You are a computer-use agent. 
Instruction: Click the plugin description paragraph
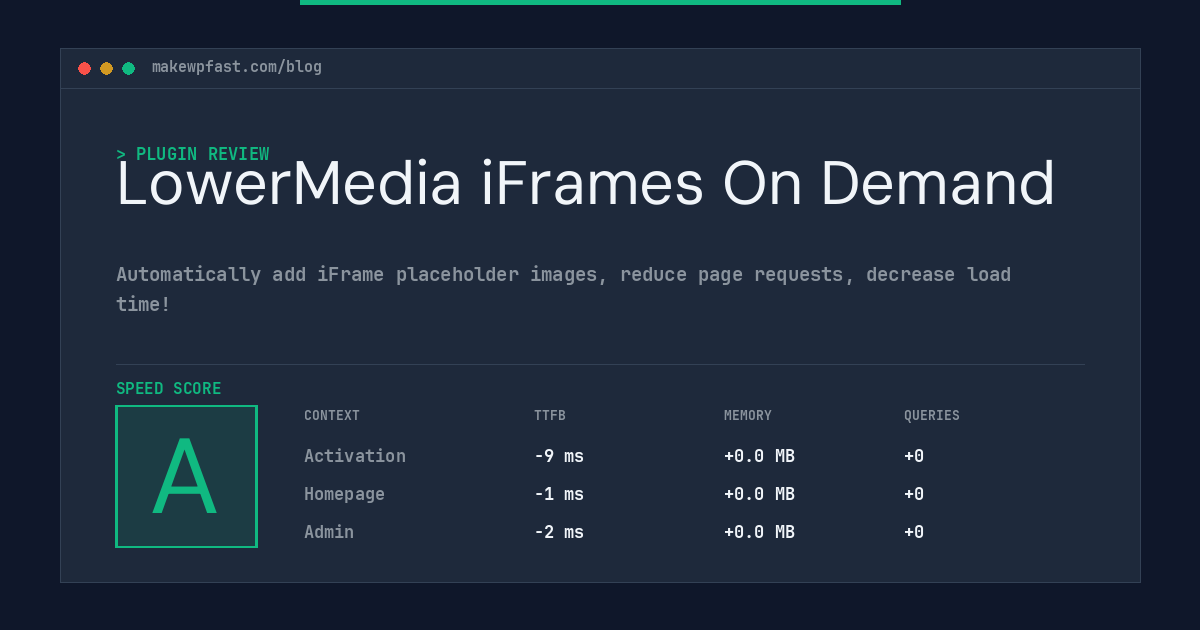click(564, 289)
